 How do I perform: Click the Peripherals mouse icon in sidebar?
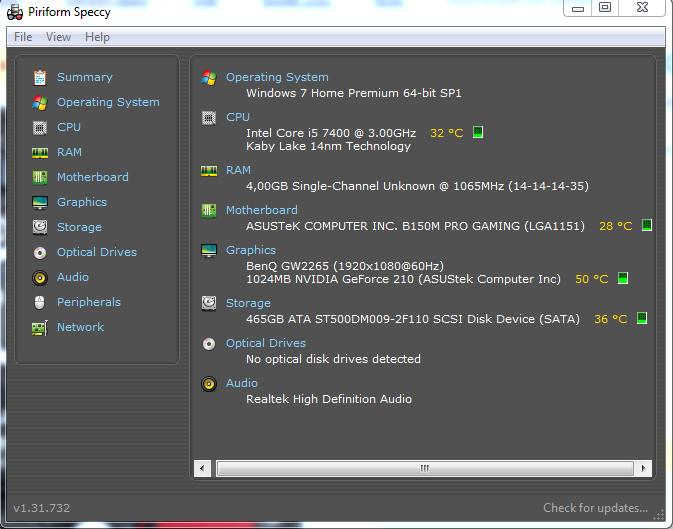[39, 302]
